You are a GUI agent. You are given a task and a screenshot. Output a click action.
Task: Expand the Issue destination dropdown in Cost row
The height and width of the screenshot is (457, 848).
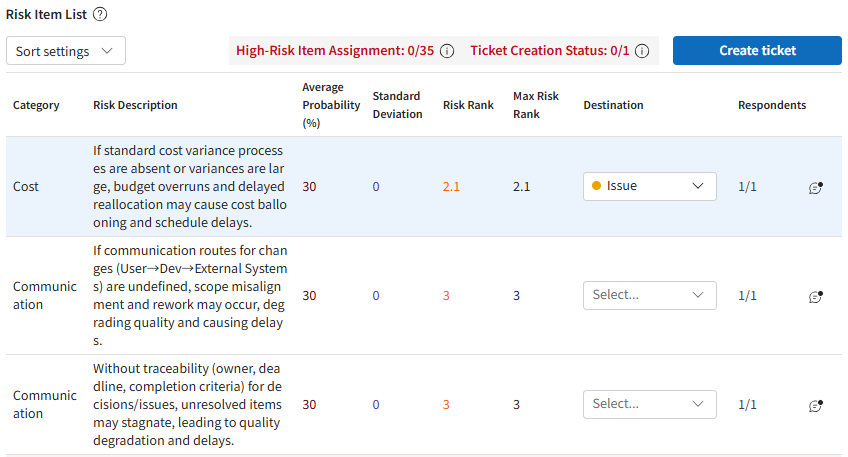click(650, 186)
